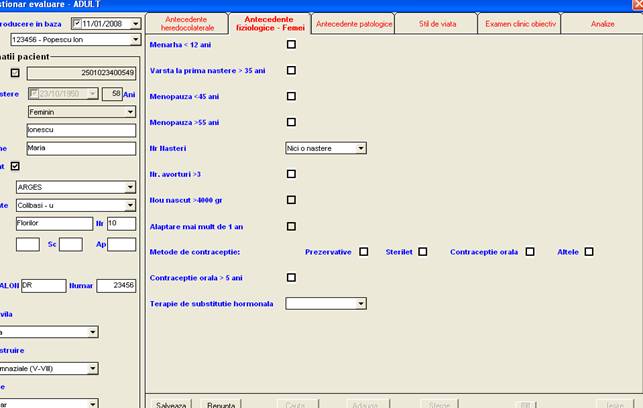Toggle Varsta la prima nastere > 35 ani
Screen dimensions: 643x408
pyautogui.click(x=291, y=70)
